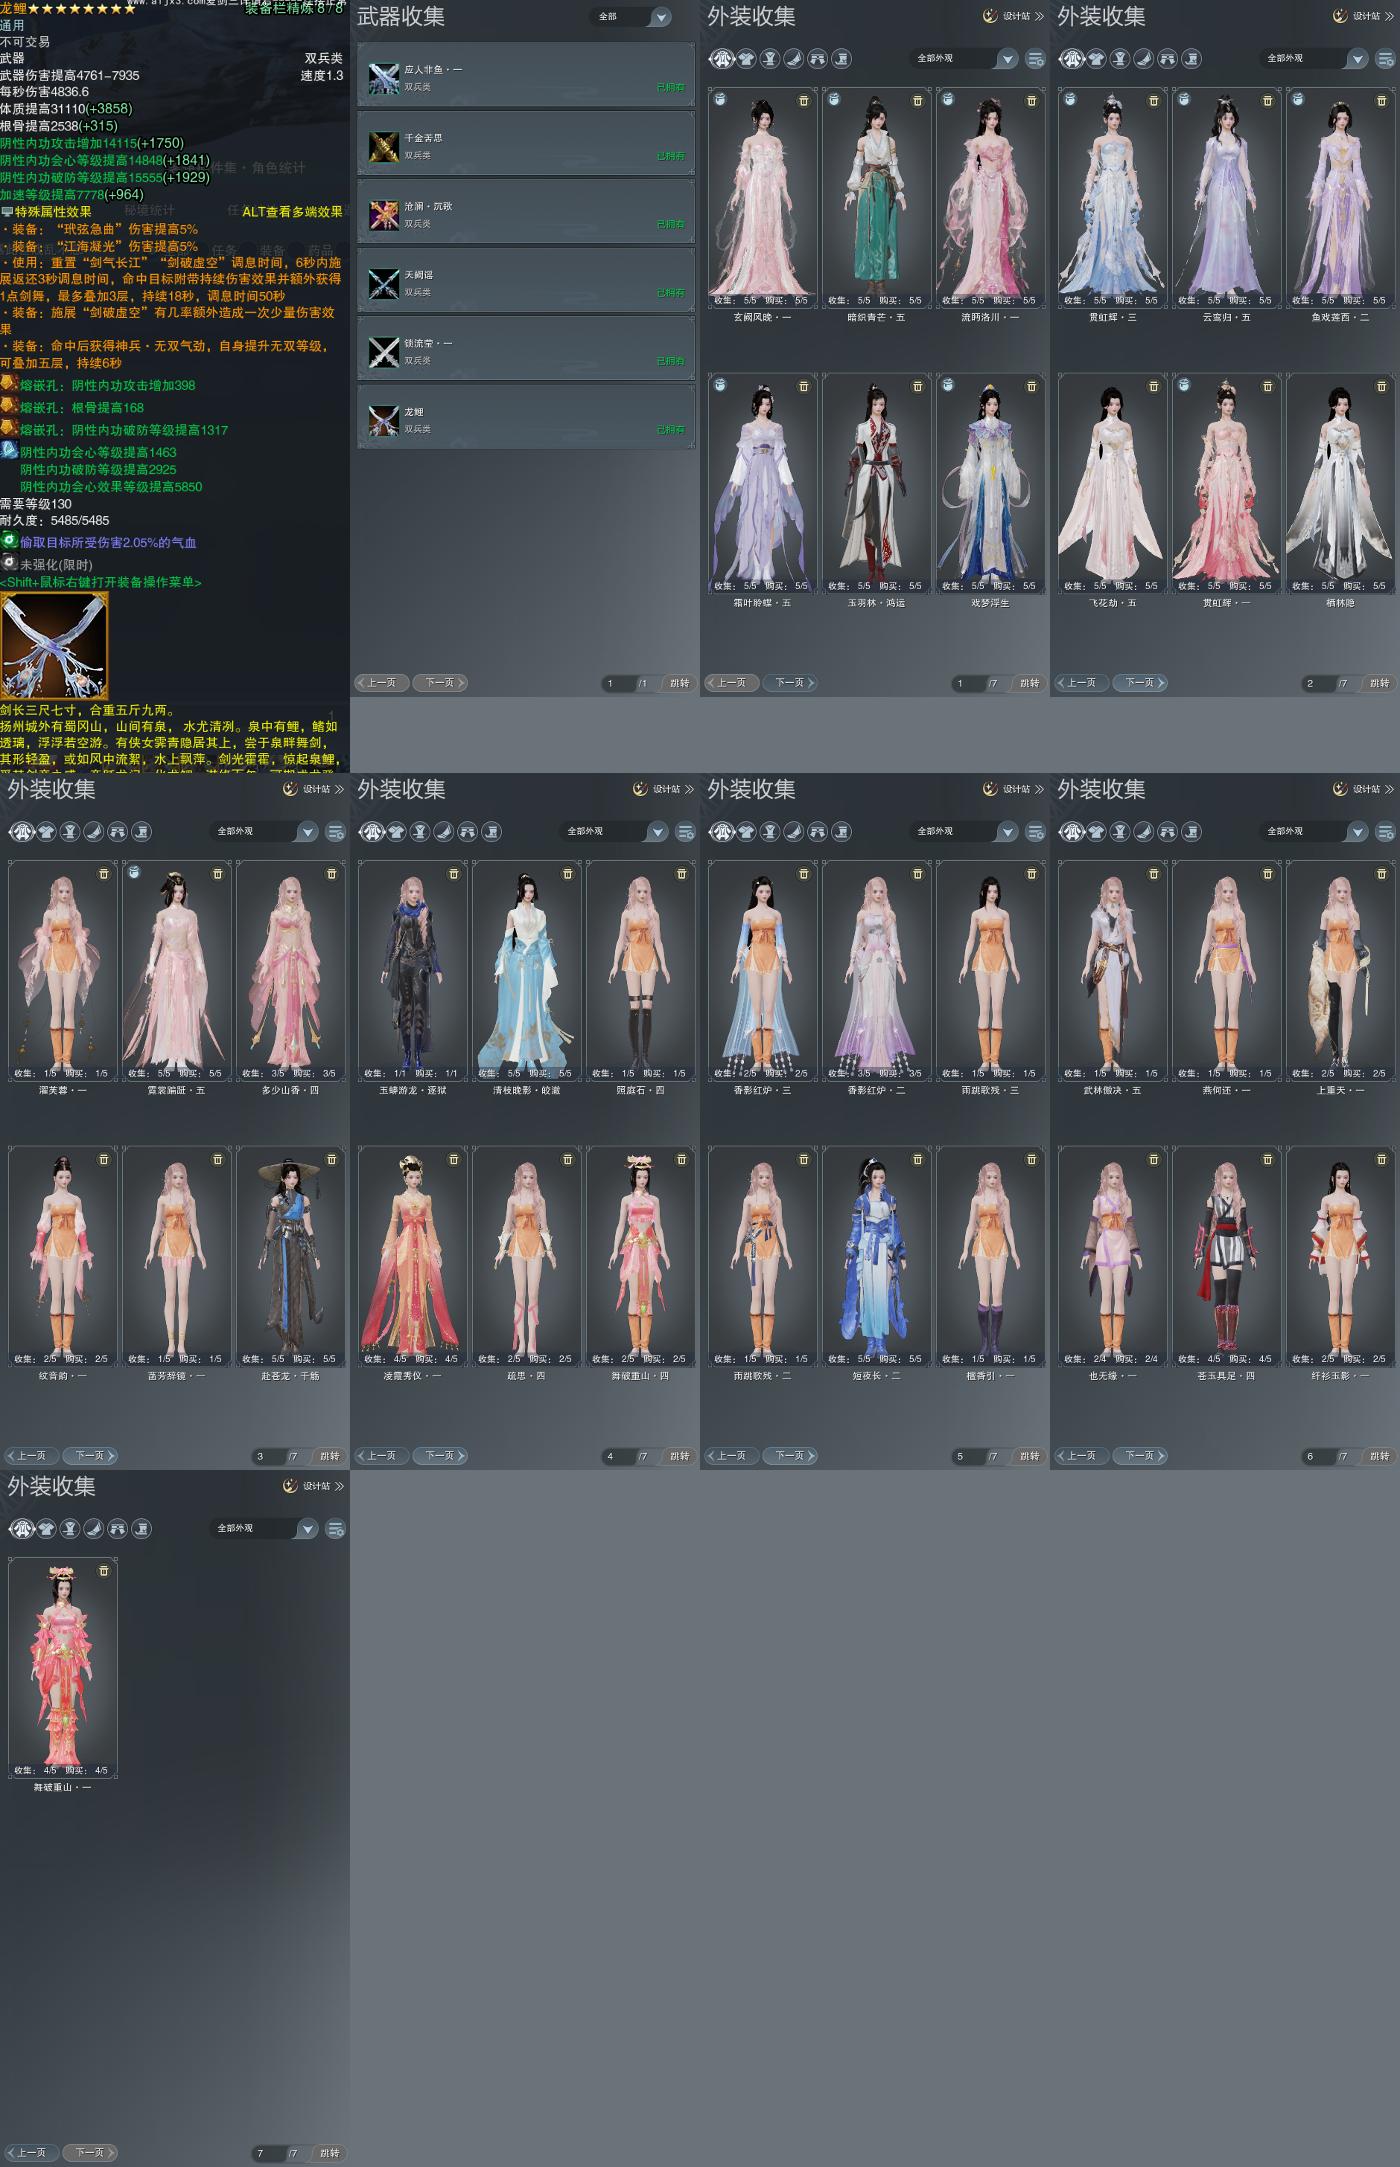Click the 应人非鱼·一 weapon icon in the weapon list
The height and width of the screenshot is (2167, 1400).
tap(384, 78)
